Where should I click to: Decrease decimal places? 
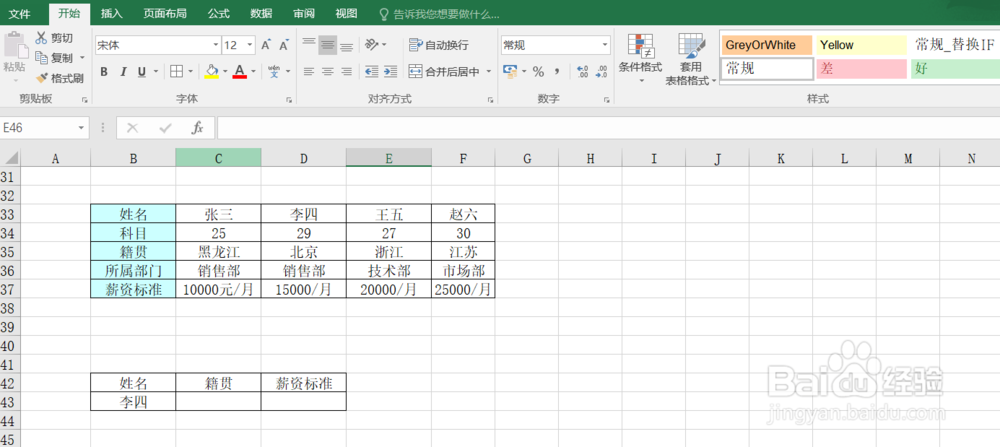tap(601, 71)
